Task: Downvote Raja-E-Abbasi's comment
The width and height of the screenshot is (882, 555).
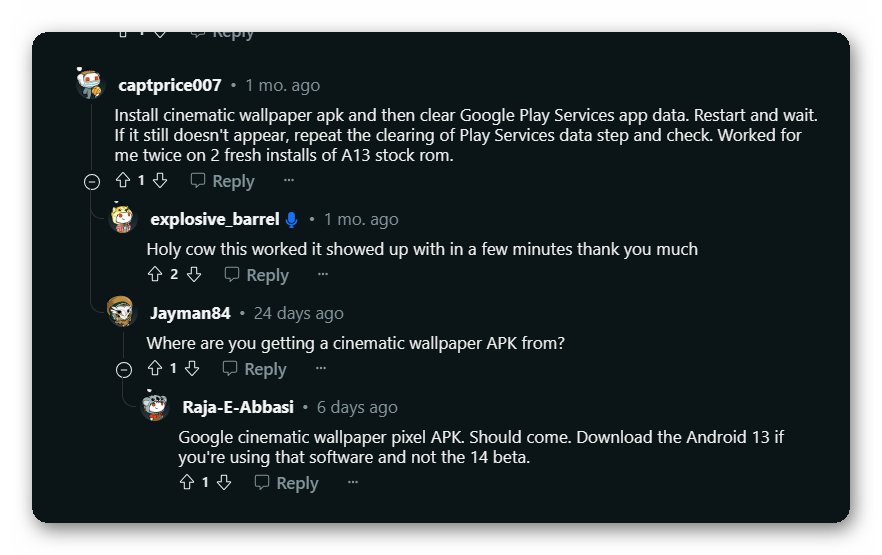Action: click(x=224, y=483)
